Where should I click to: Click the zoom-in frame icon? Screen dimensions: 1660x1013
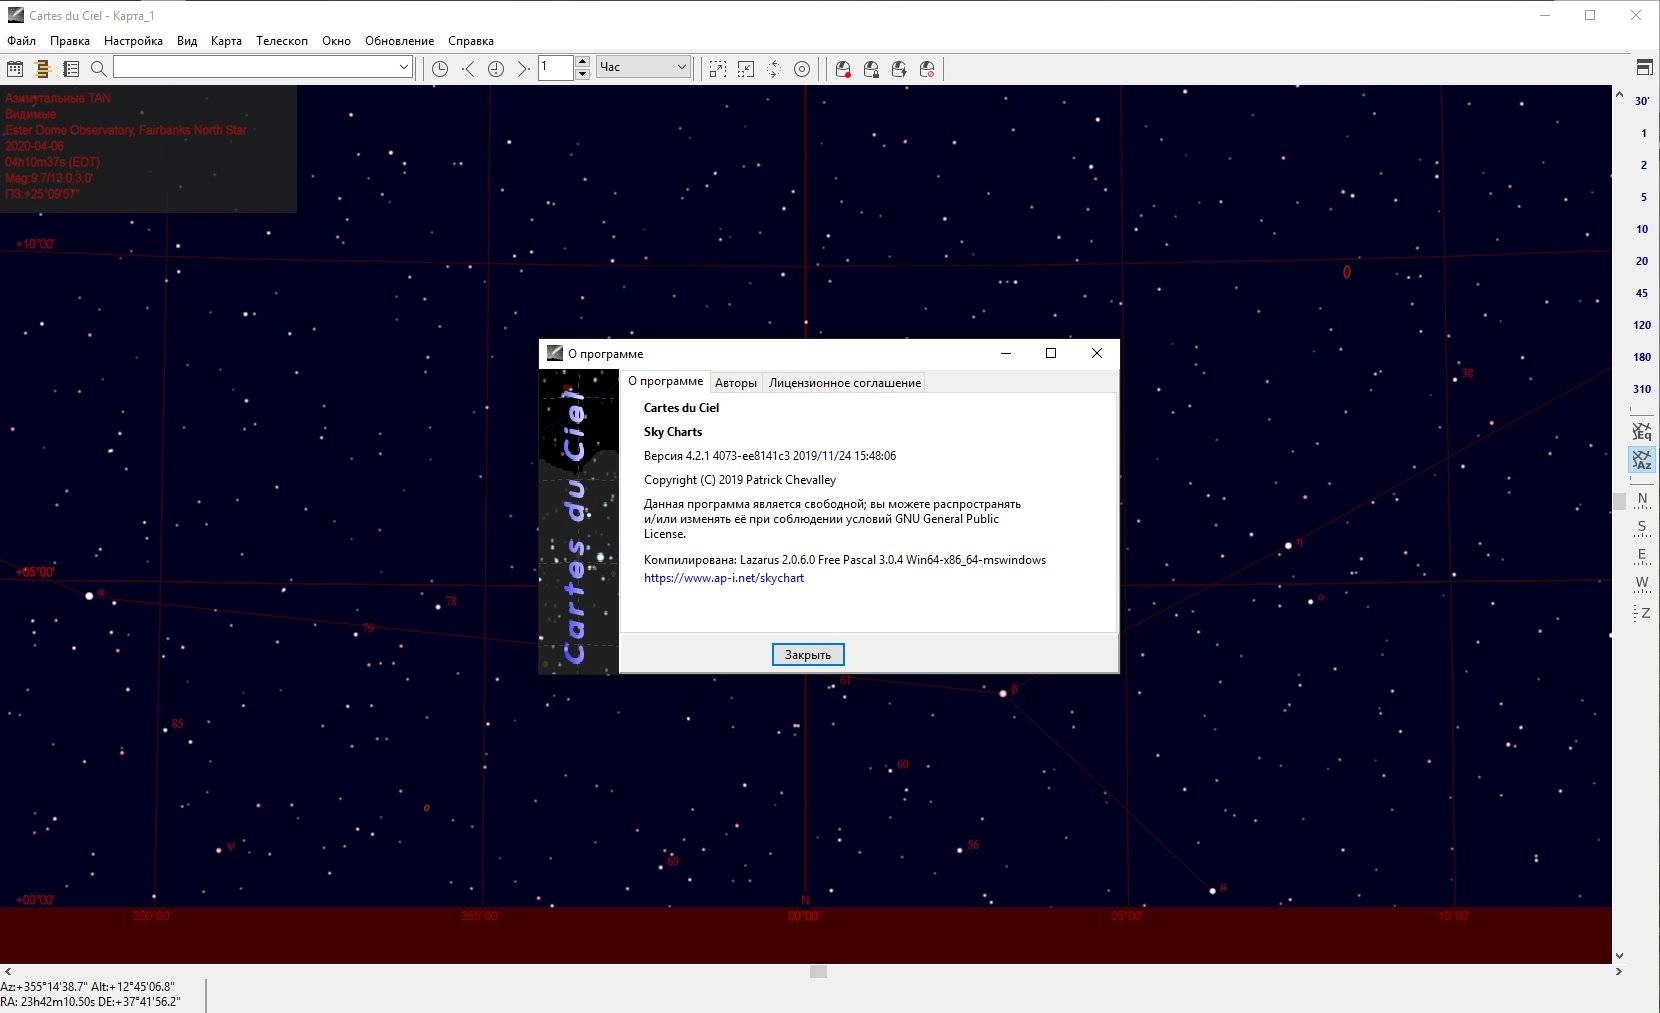pyautogui.click(x=718, y=69)
